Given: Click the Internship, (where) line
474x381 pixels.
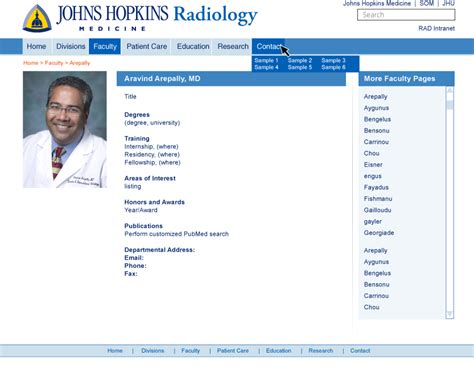Looking at the screenshot, I should 151,146.
